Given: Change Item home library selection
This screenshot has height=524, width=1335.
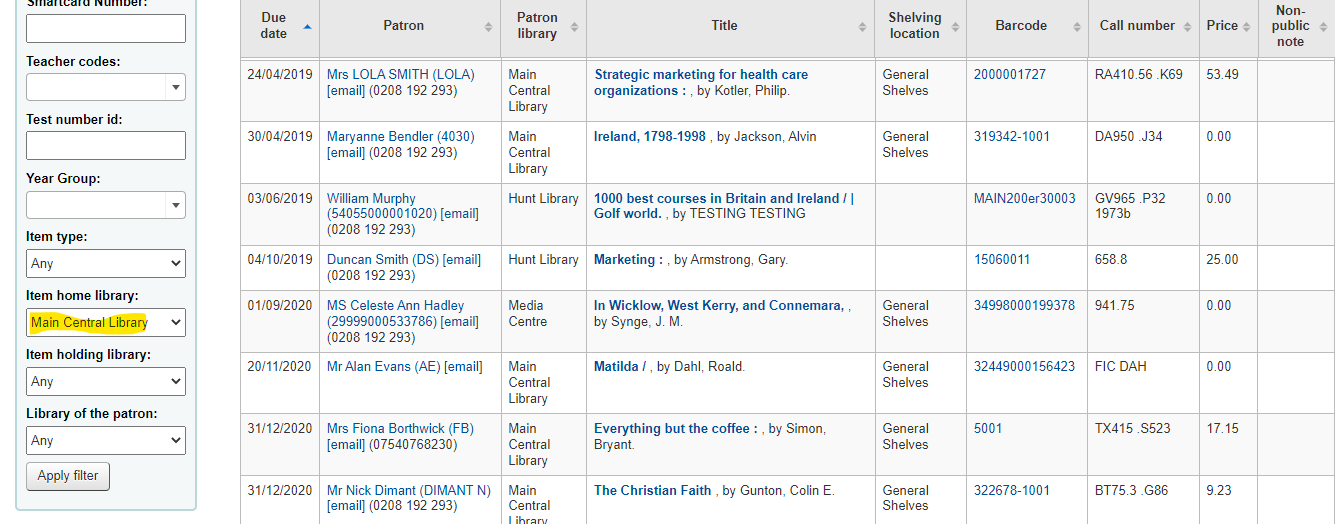Looking at the screenshot, I should pyautogui.click(x=106, y=322).
